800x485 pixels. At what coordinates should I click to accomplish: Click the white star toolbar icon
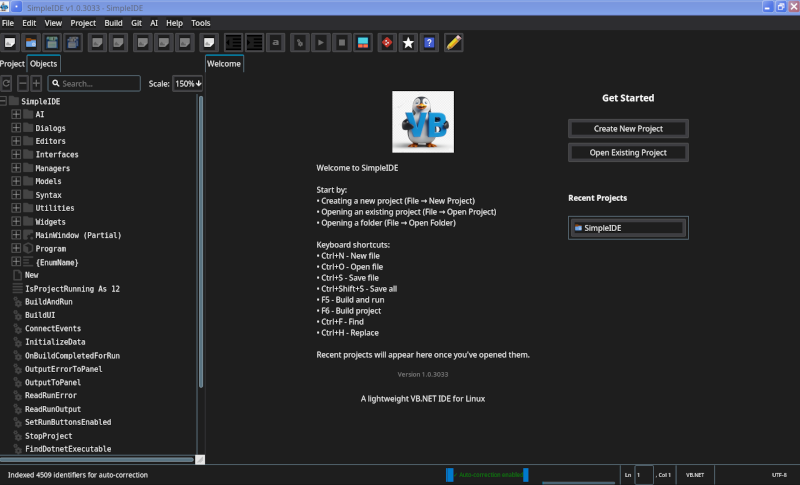408,43
